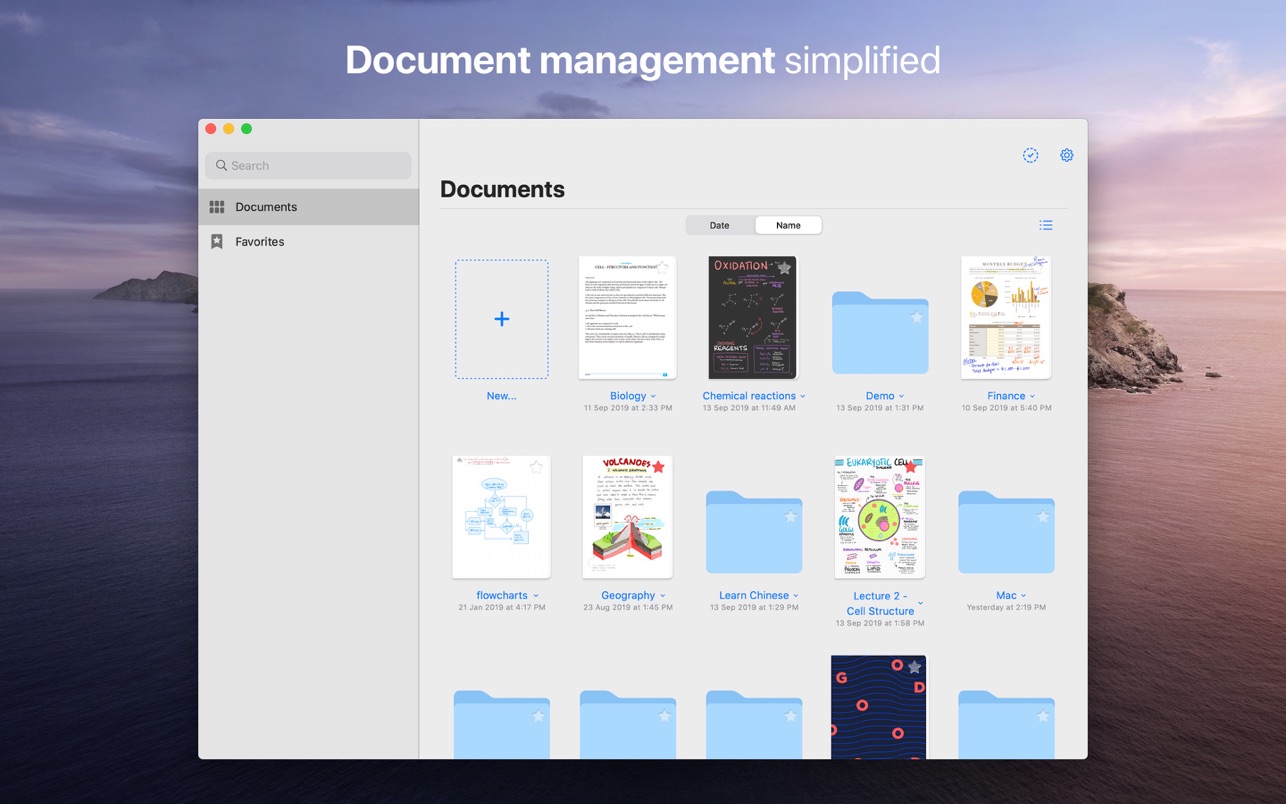The height and width of the screenshot is (804, 1286).
Task: Click the sync status check icon
Action: click(1030, 155)
